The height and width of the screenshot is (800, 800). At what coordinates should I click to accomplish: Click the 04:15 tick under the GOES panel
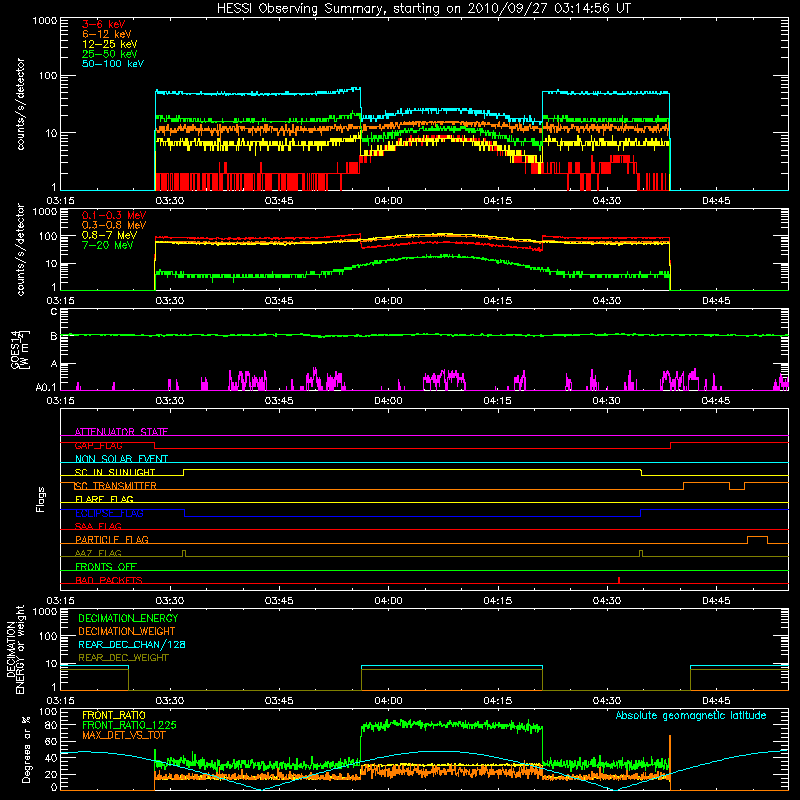pos(497,401)
